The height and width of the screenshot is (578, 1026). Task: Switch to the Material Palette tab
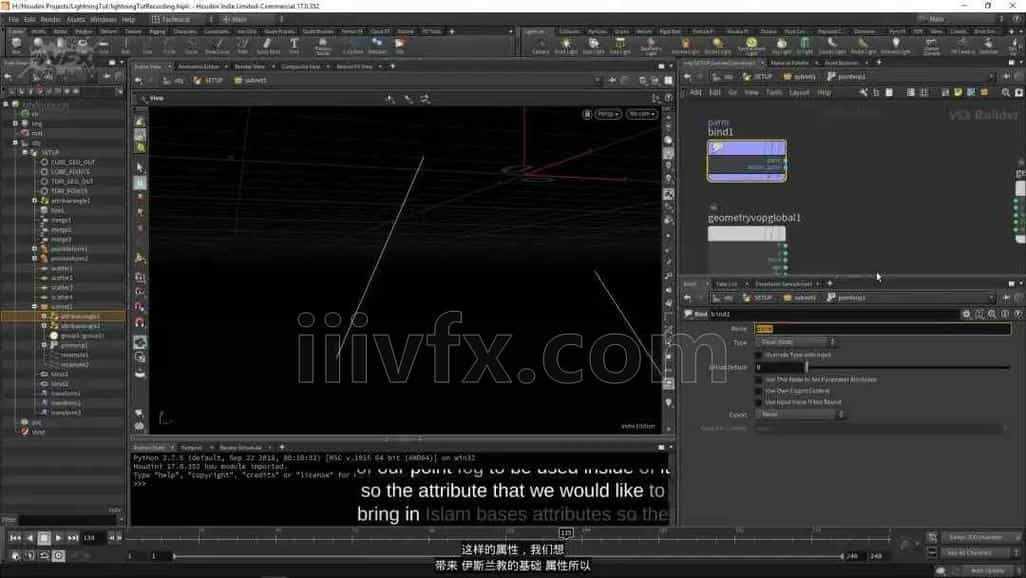(789, 63)
